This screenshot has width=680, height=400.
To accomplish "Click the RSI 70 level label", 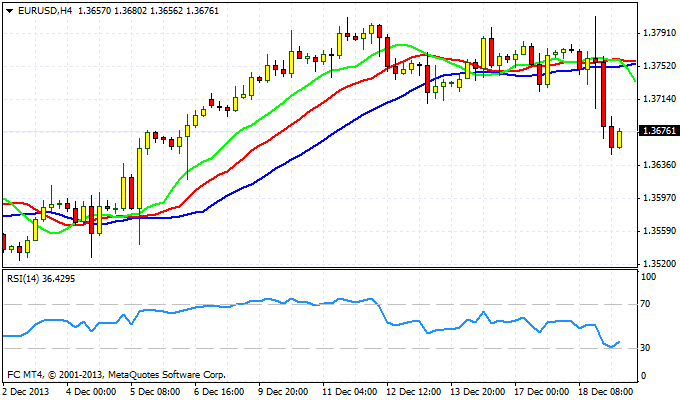I will 646,304.
